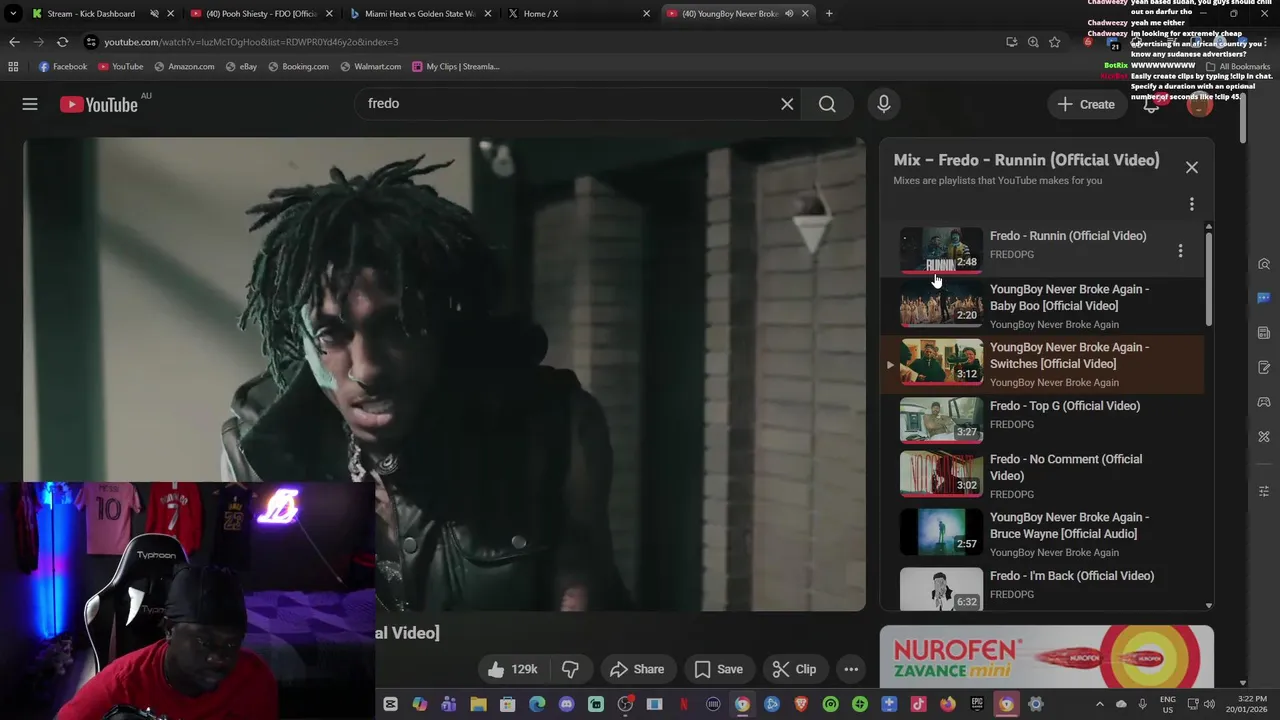Clear the search box with the X
The width and height of the screenshot is (1280, 720).
pyautogui.click(x=787, y=104)
